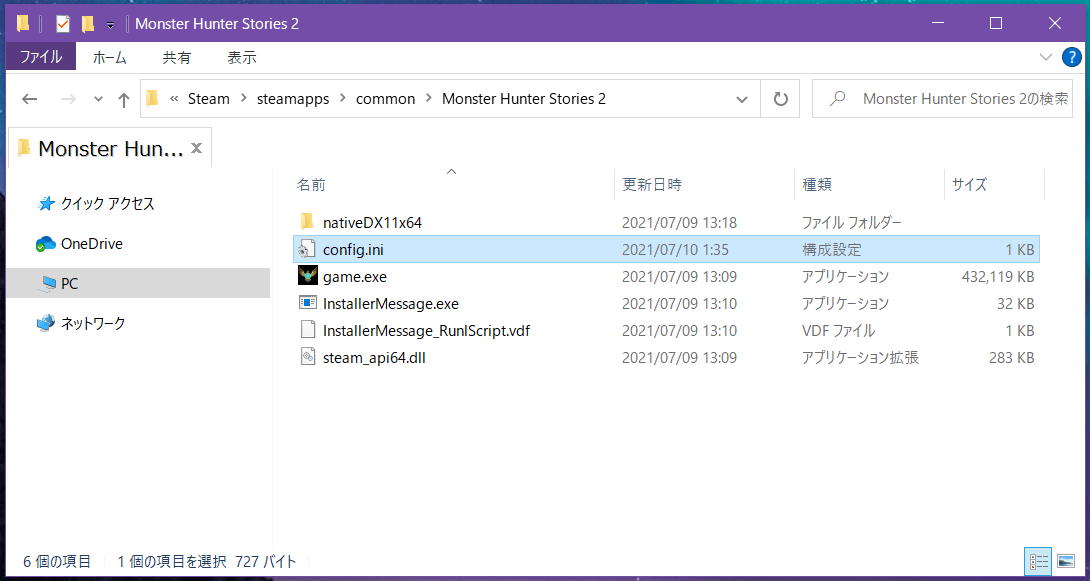1090x581 pixels.
Task: Refresh the folder view
Action: (x=781, y=99)
